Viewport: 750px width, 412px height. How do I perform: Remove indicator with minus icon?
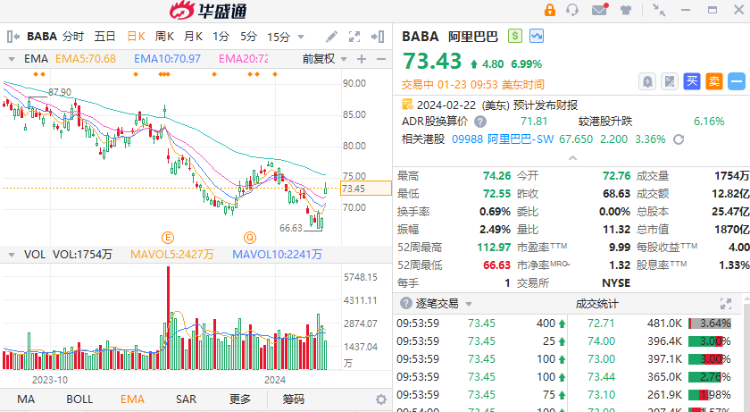point(381,59)
